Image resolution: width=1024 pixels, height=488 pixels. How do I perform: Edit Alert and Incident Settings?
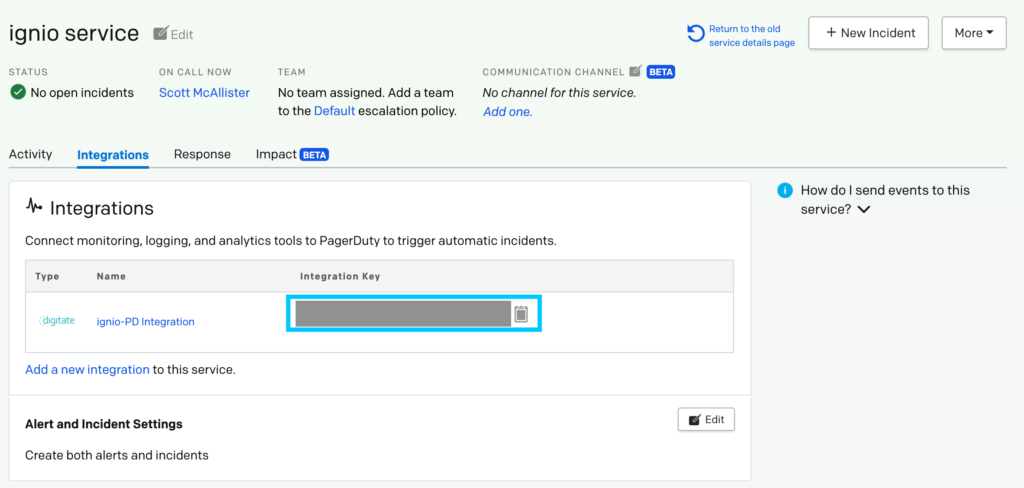click(x=706, y=420)
